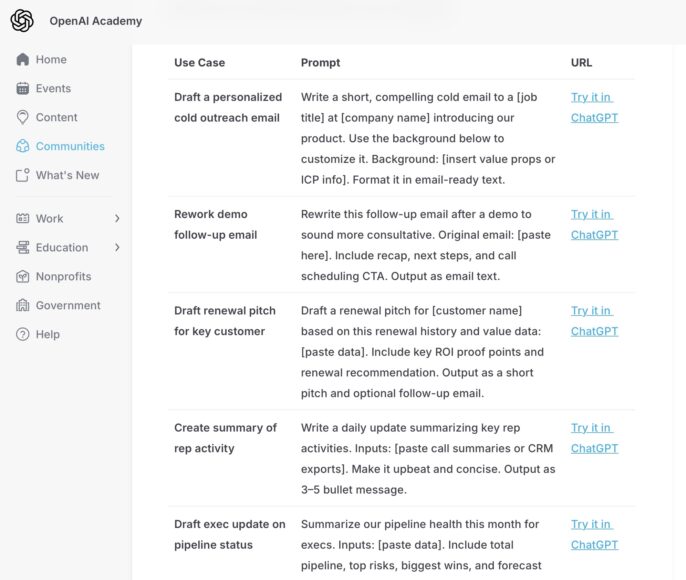686x580 pixels.
Task: Click the Work briefcase icon
Action: [23, 219]
